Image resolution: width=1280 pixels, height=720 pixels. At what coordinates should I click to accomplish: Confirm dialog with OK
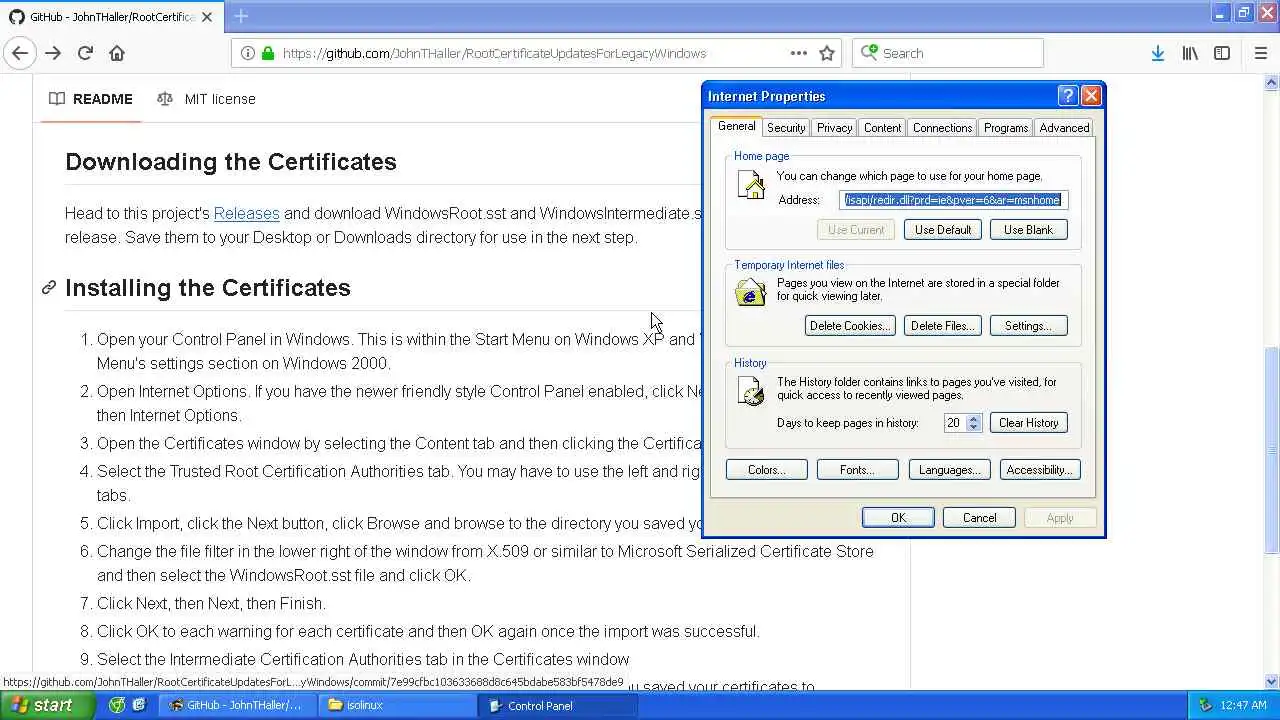898,518
